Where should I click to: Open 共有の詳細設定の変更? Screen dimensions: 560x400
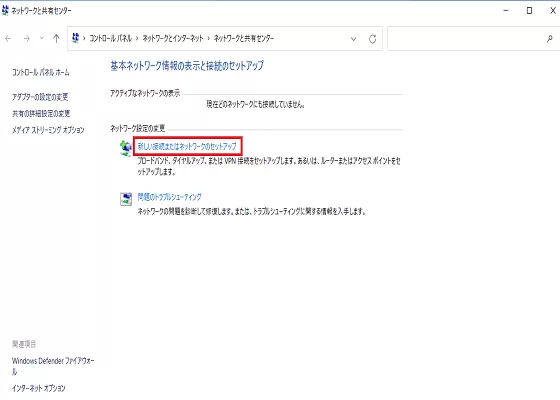(x=41, y=114)
